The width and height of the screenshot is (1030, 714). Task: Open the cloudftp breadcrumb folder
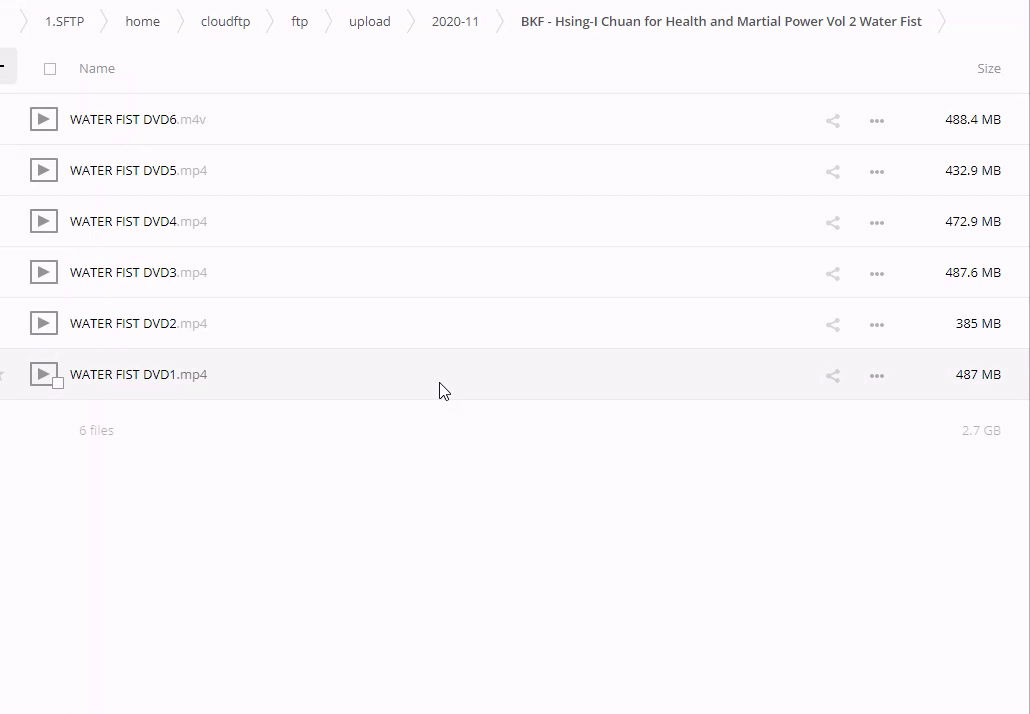click(x=225, y=21)
